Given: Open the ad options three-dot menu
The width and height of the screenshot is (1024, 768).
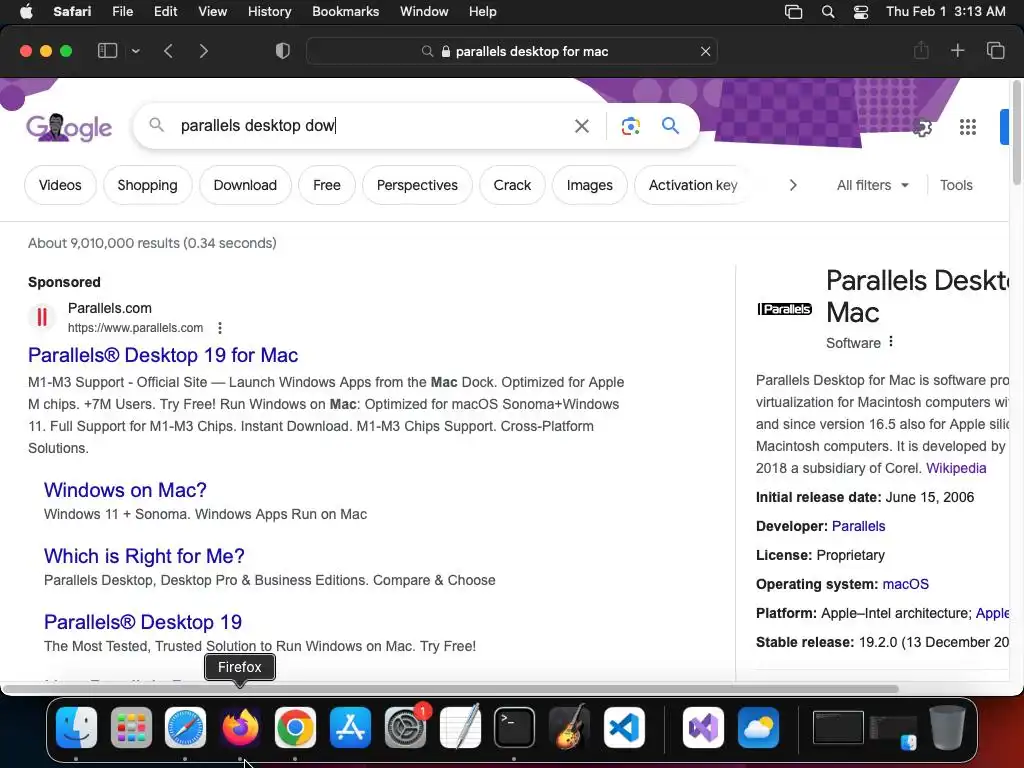Looking at the screenshot, I should tap(220, 328).
